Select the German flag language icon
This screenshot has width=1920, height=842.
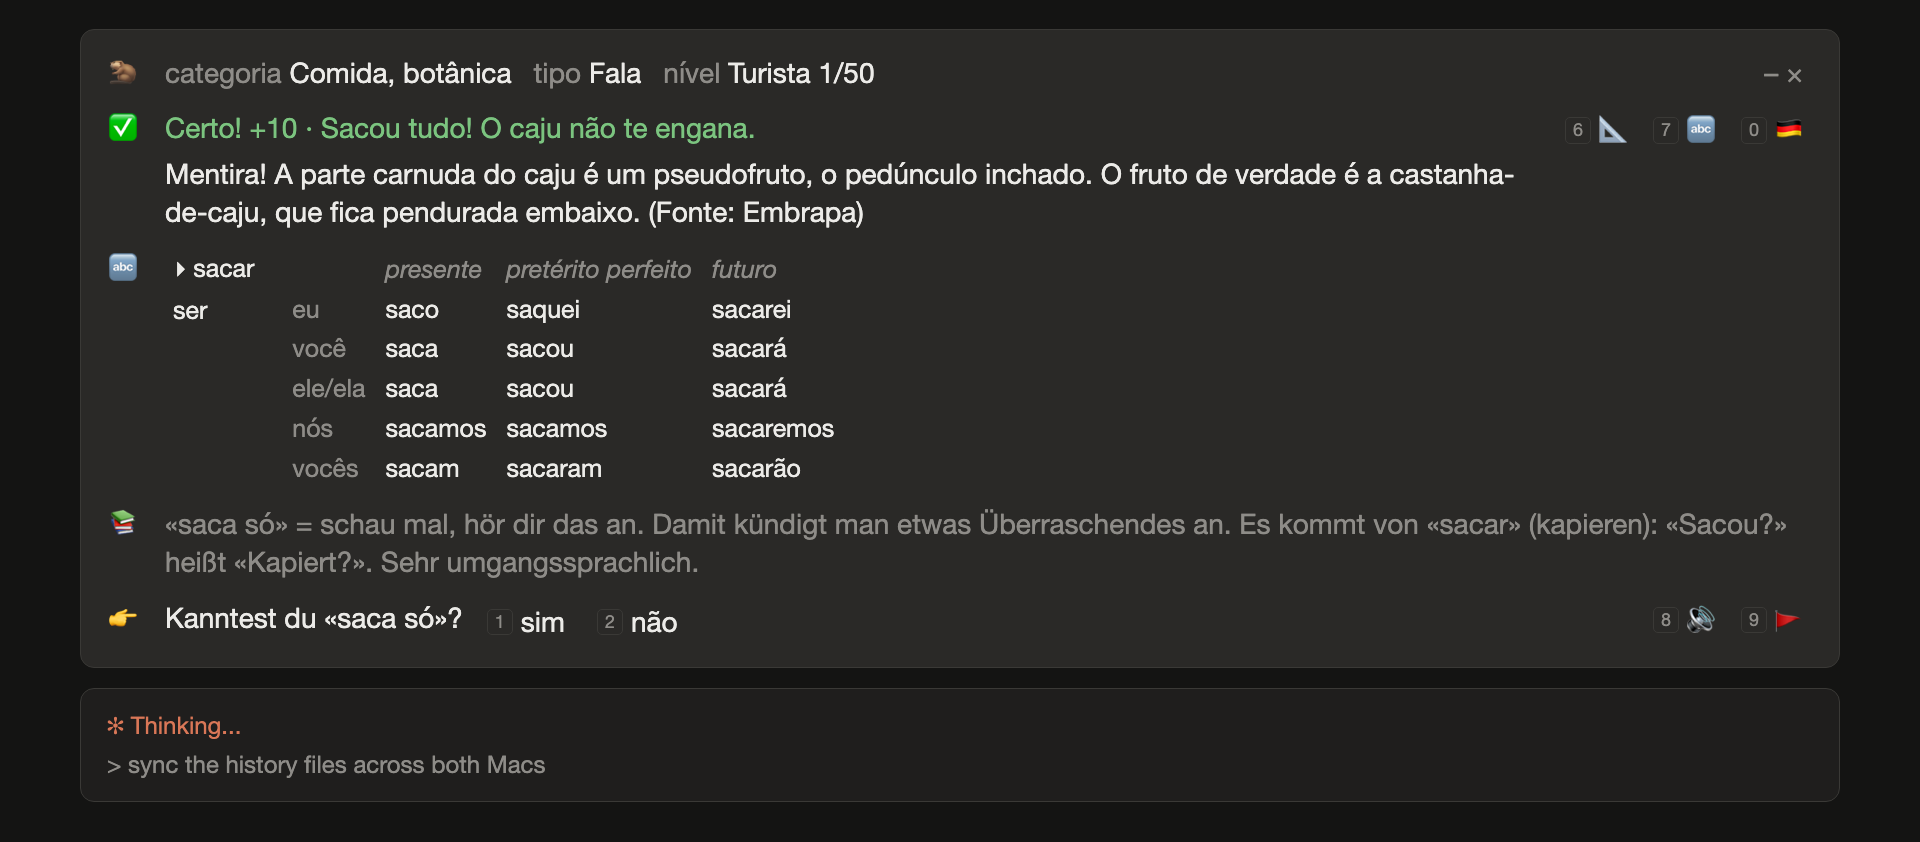[x=1789, y=130]
